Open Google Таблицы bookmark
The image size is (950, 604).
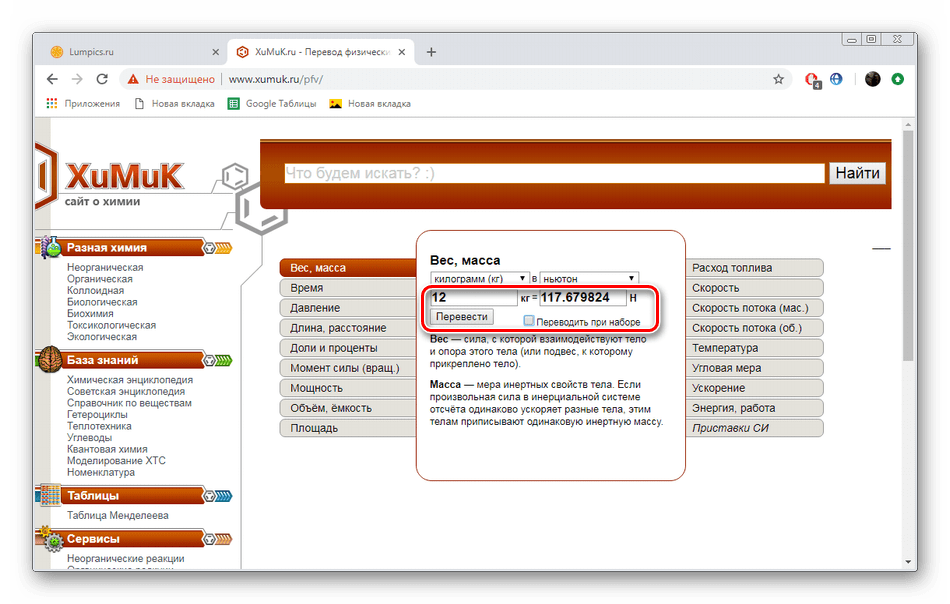click(x=272, y=104)
